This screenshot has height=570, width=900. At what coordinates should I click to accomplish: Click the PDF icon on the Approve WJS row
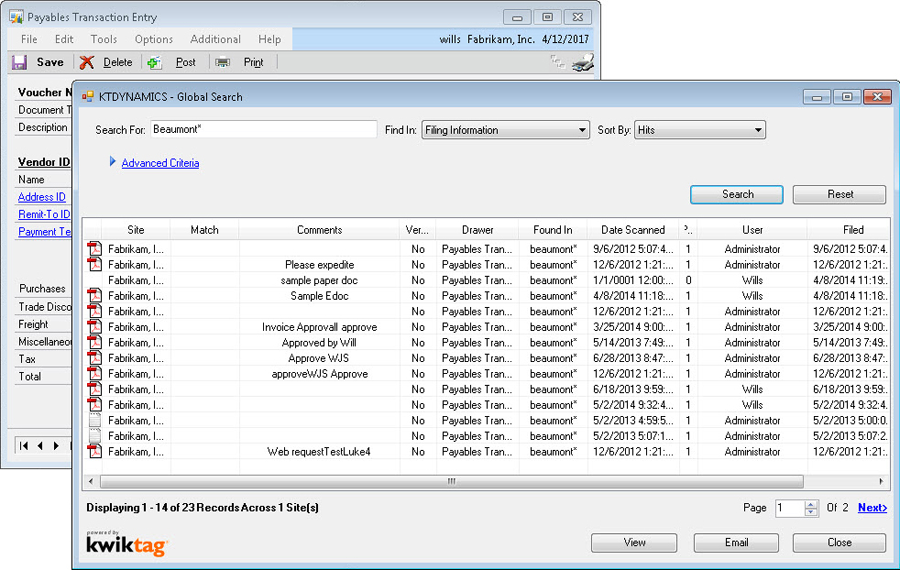[95, 358]
